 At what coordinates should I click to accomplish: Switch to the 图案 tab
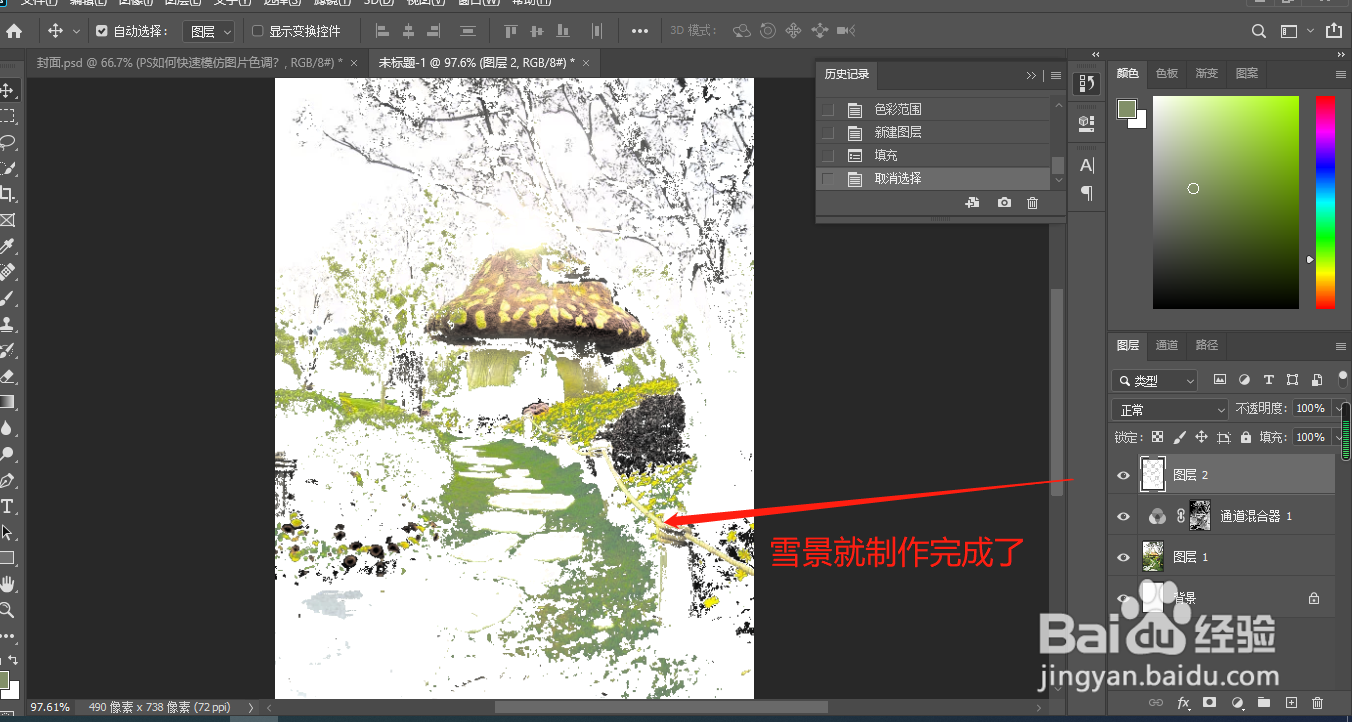(1247, 73)
